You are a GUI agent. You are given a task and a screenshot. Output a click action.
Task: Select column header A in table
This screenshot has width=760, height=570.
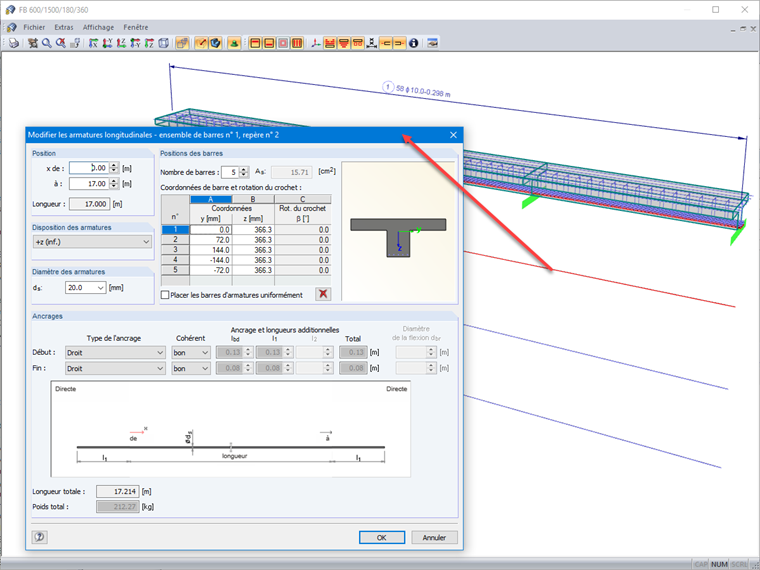point(211,199)
